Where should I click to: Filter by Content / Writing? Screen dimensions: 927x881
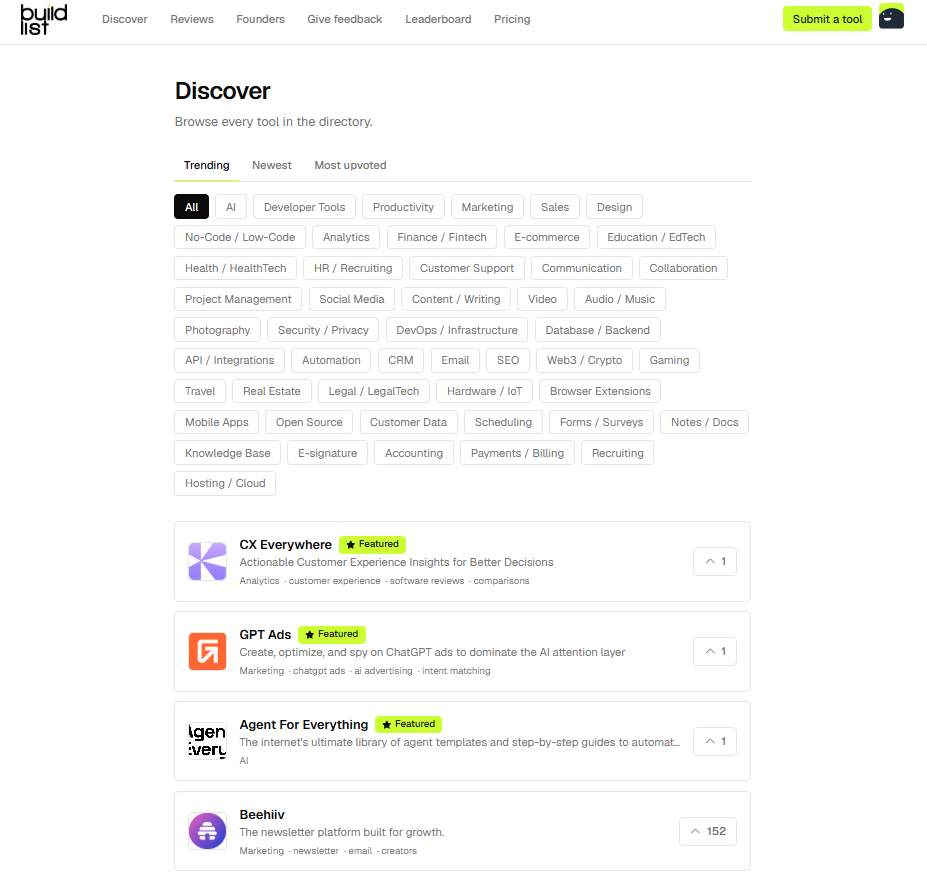click(x=456, y=299)
